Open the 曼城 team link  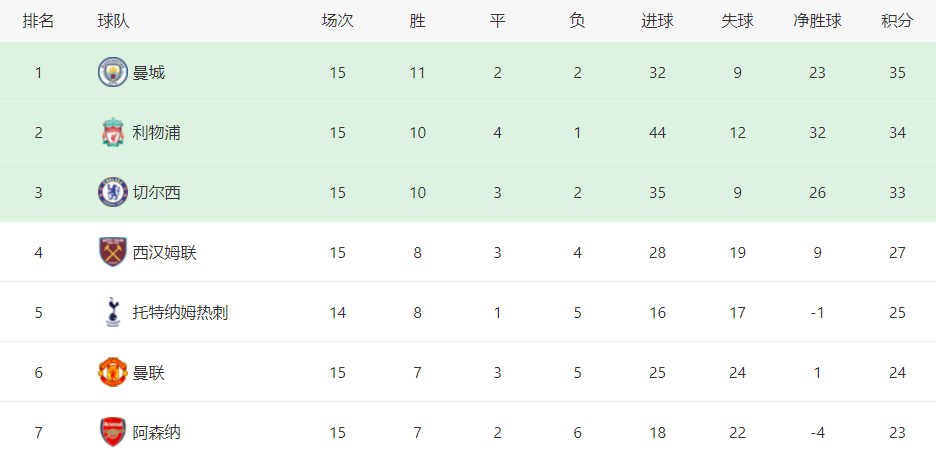(149, 73)
